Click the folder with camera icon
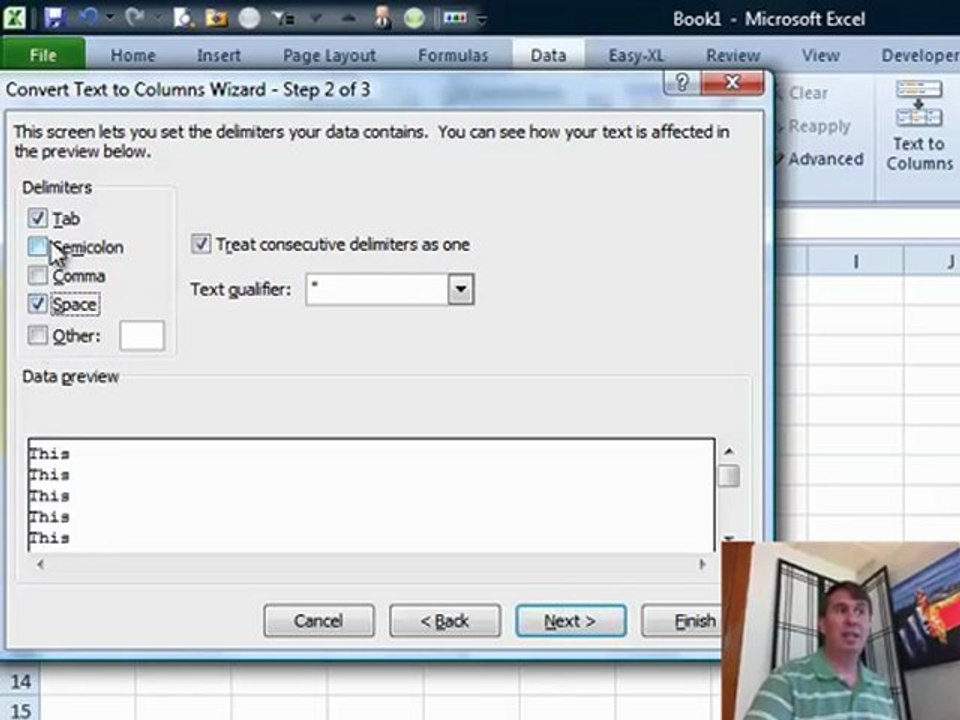The width and height of the screenshot is (960, 720). coord(216,18)
